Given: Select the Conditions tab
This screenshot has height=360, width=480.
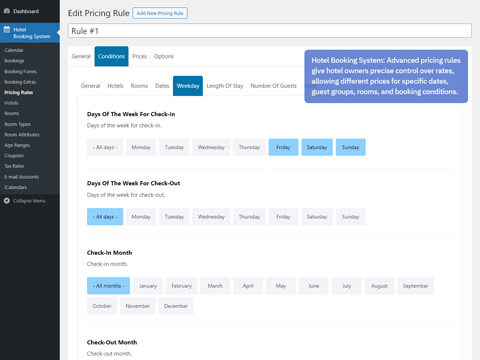Looking at the screenshot, I should point(111,56).
